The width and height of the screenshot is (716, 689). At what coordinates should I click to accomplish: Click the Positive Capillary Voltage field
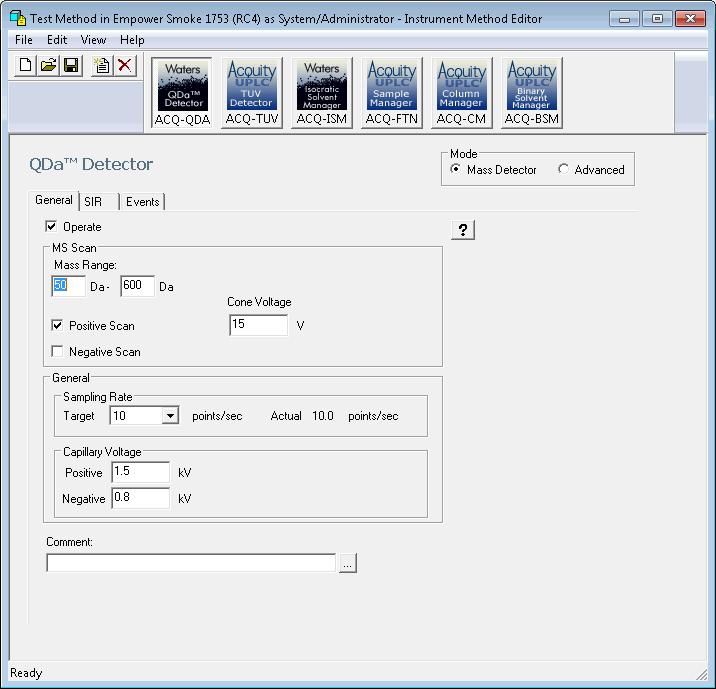[x=141, y=472]
